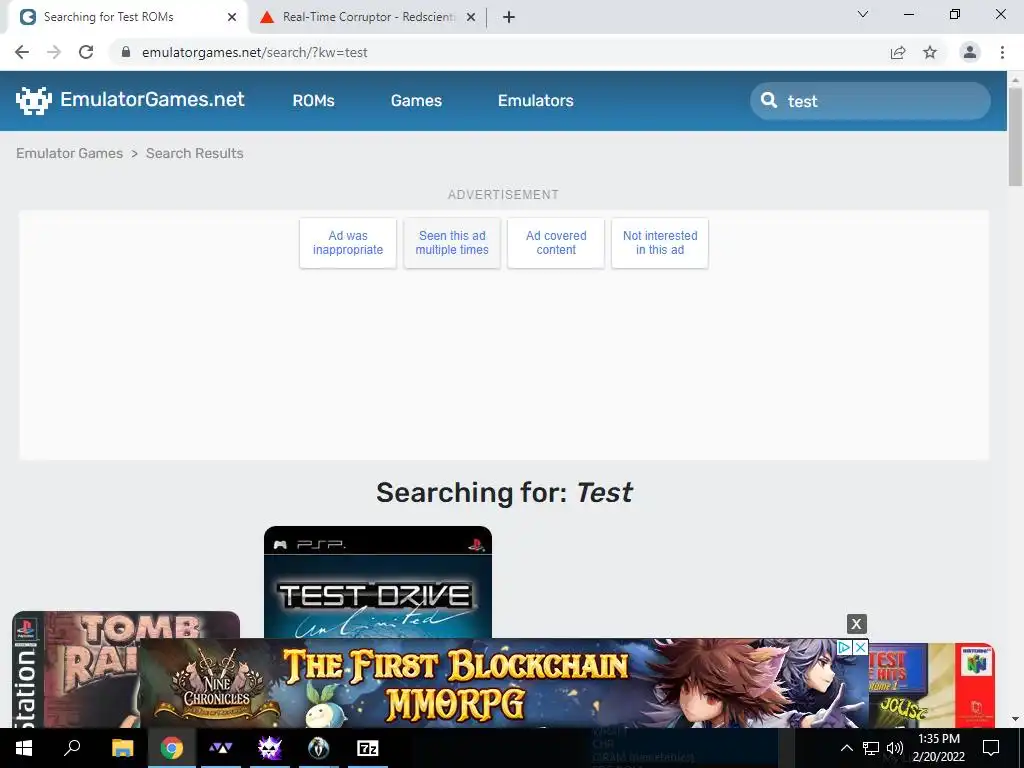Viewport: 1024px width, 768px height.
Task: Close the ad with the small blue X icon
Action: [861, 647]
